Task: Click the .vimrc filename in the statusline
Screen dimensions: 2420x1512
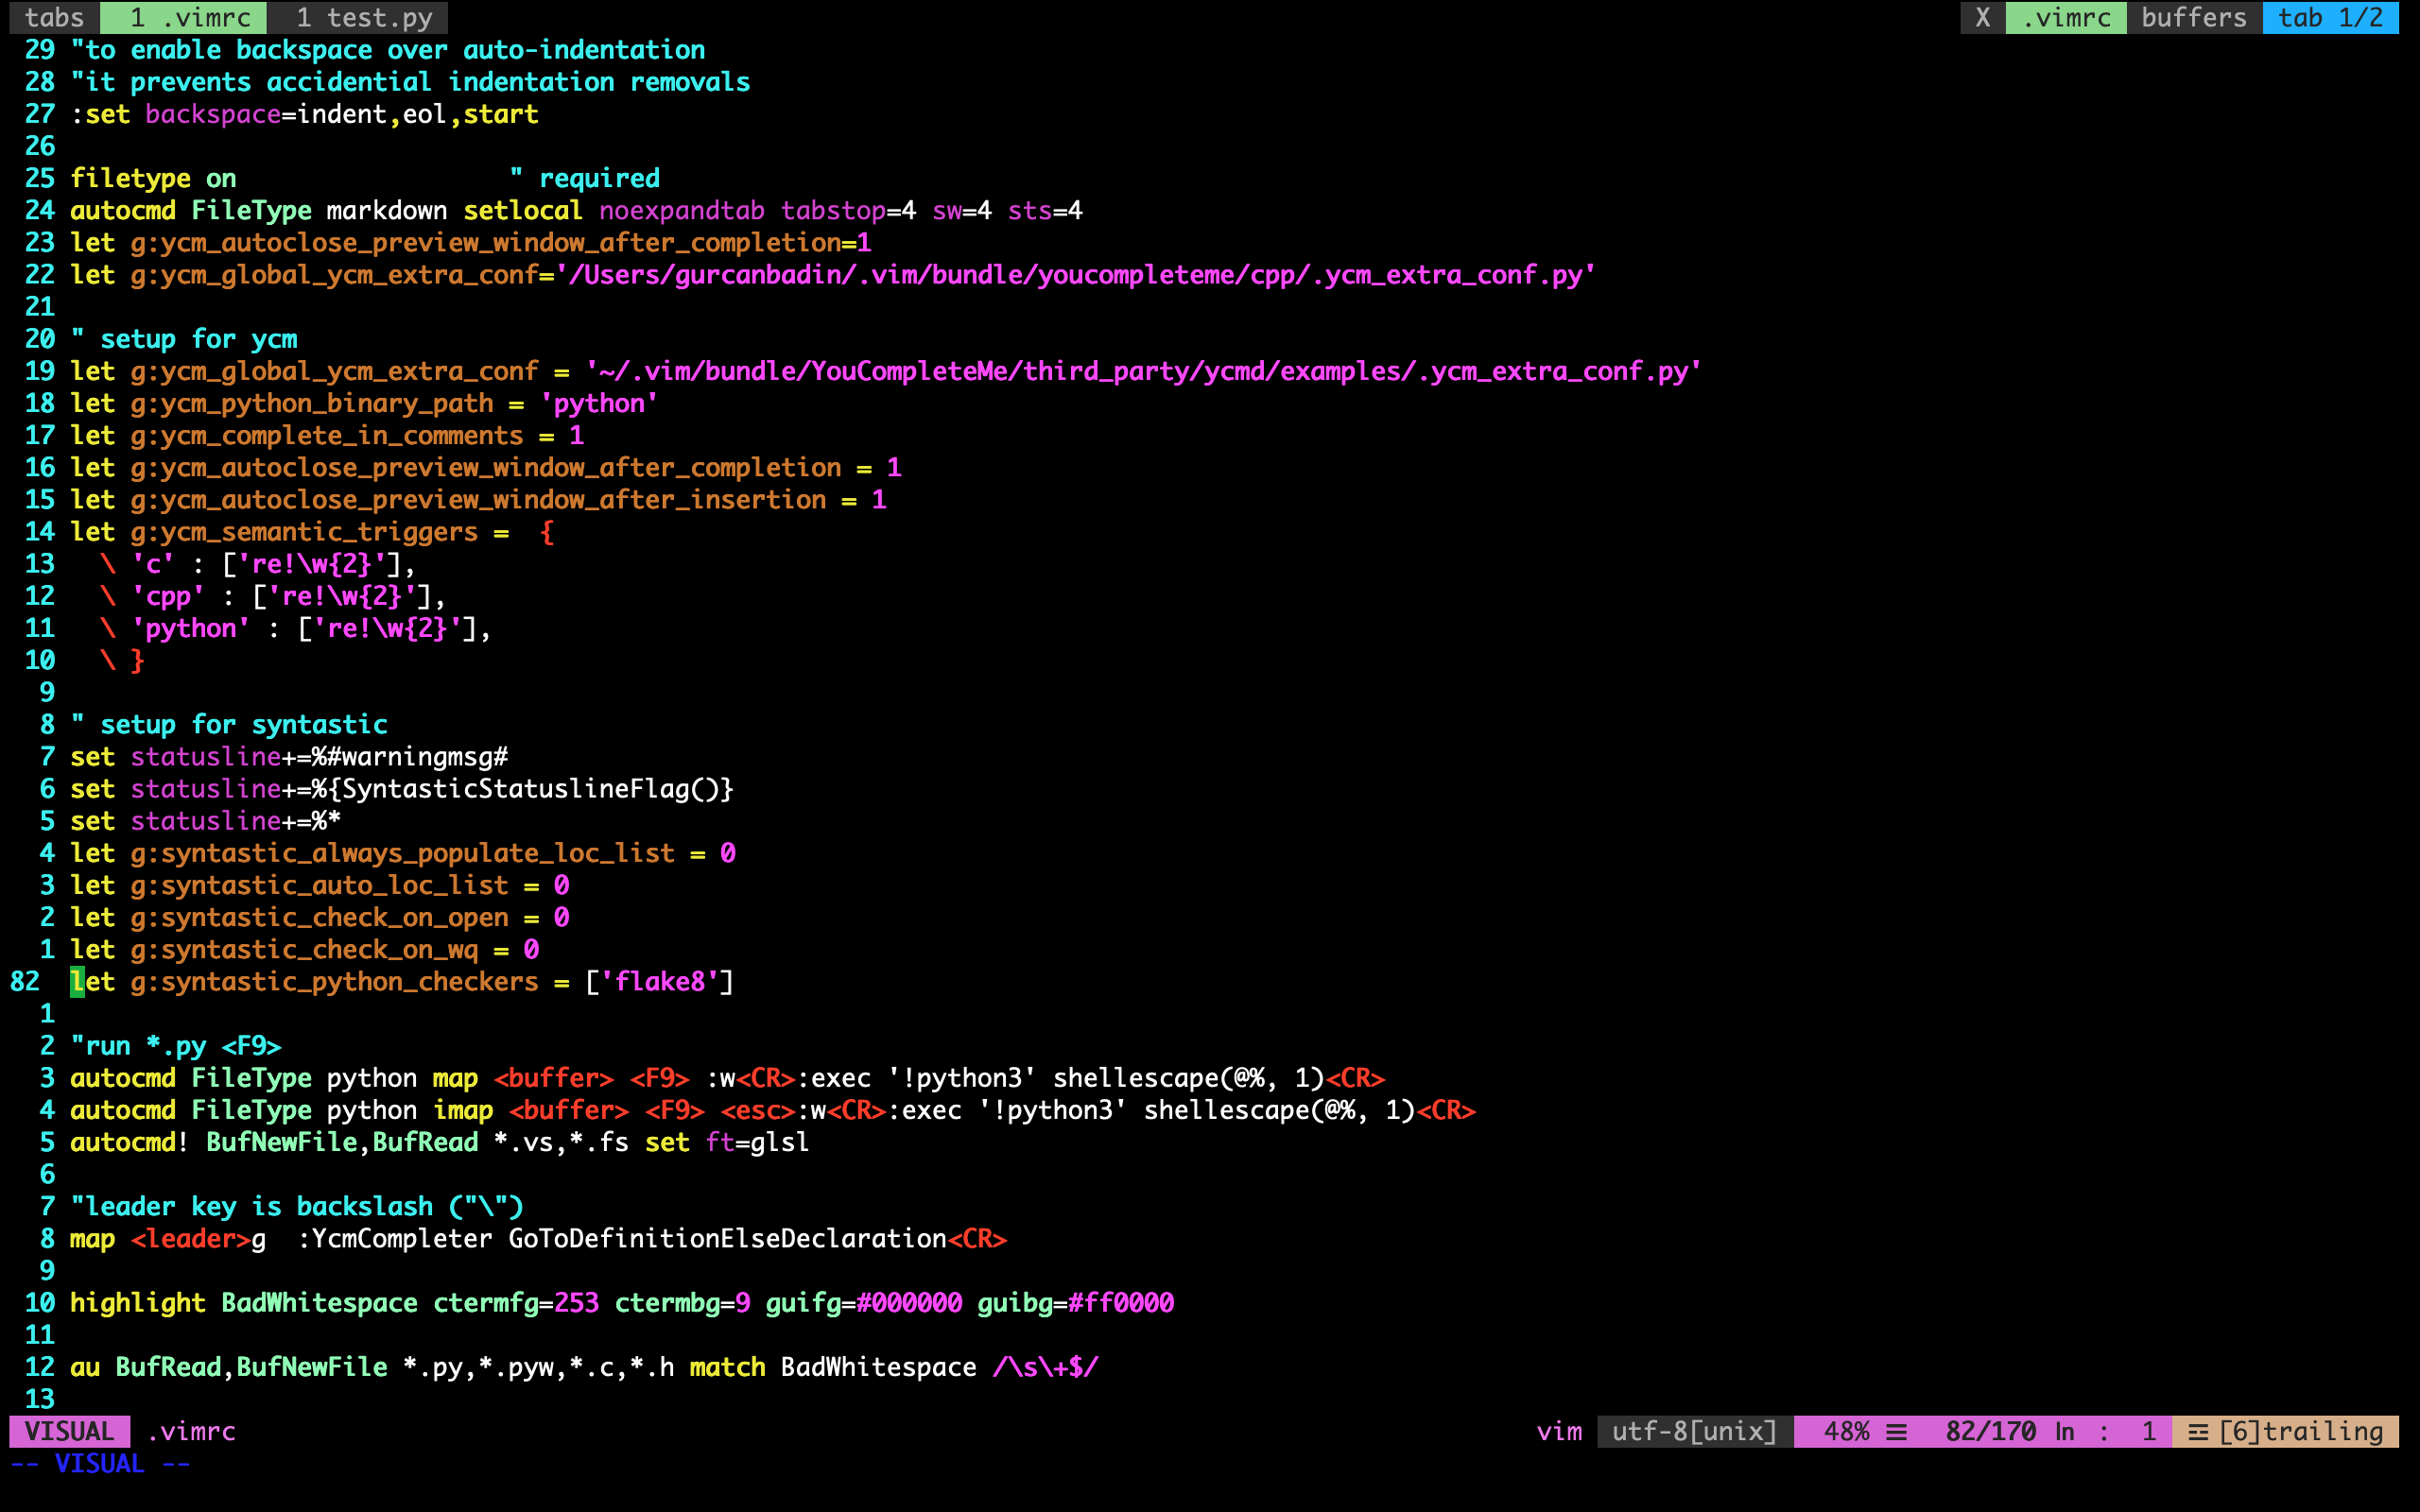Action: coord(192,1432)
